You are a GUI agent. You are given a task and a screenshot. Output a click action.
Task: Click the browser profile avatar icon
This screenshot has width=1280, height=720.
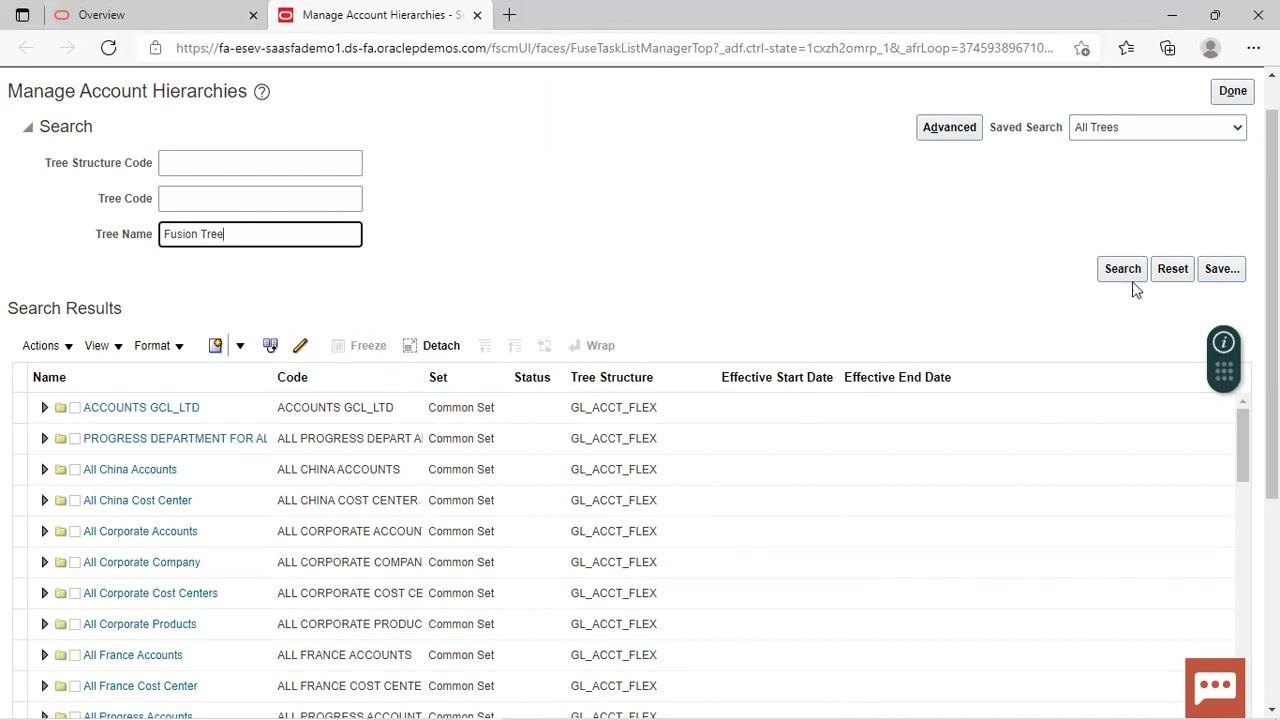(x=1211, y=48)
